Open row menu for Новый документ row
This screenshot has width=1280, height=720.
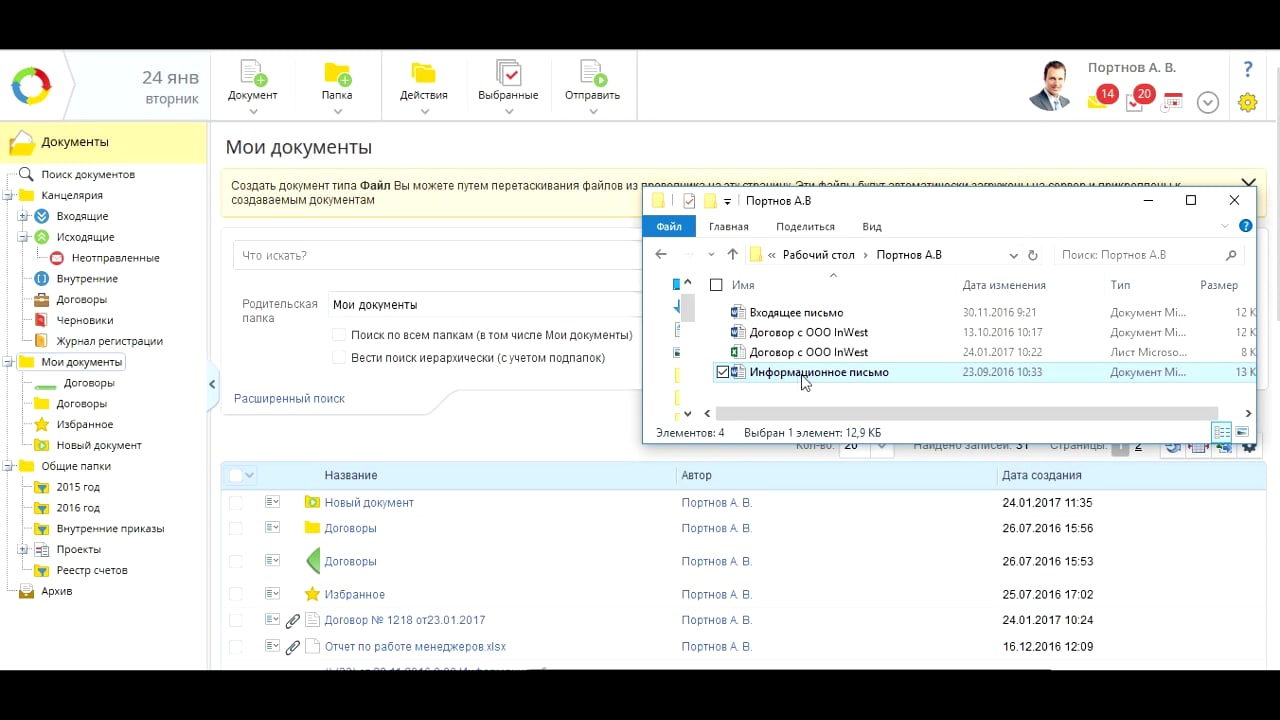click(x=272, y=502)
